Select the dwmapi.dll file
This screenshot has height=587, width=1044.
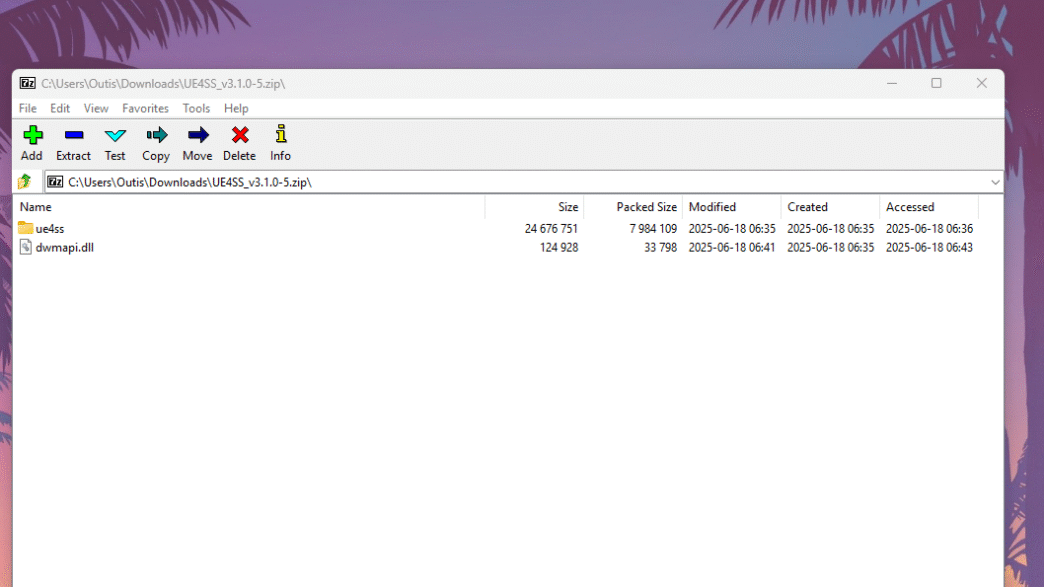64,247
